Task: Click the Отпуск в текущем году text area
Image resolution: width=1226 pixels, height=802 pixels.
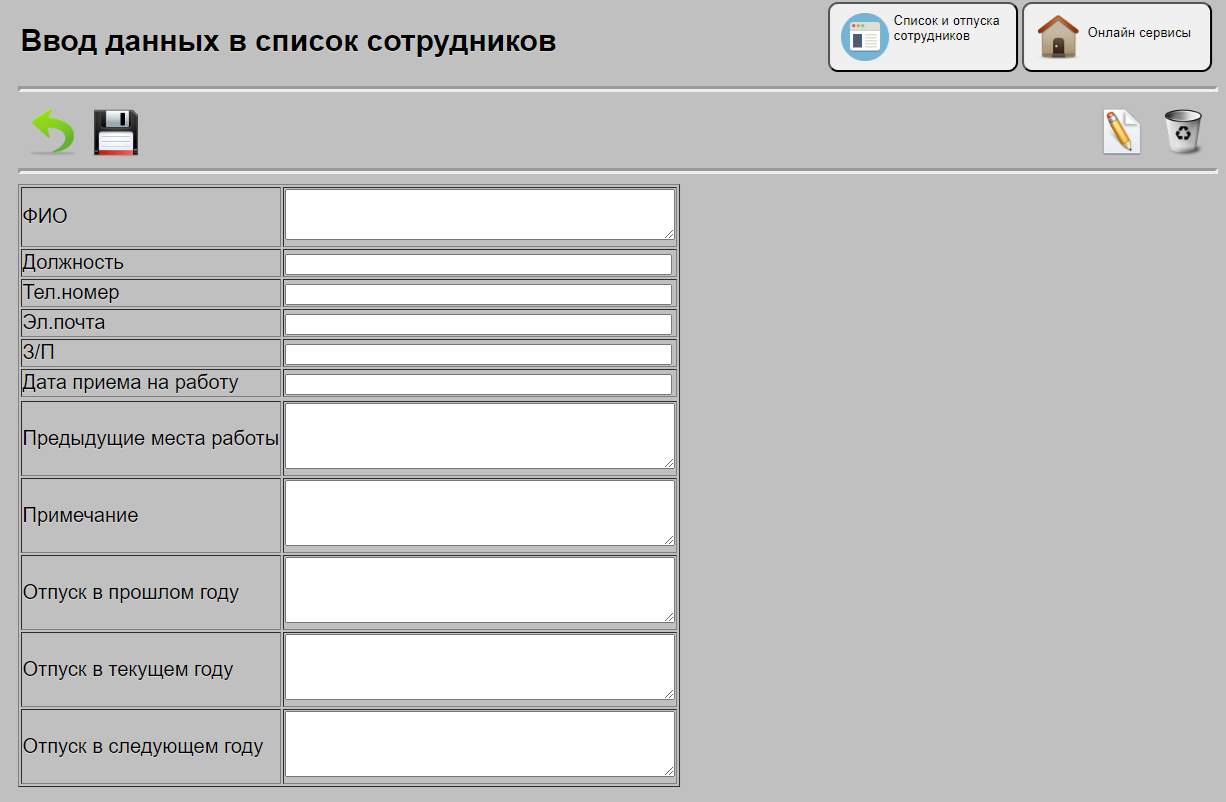Action: 478,666
